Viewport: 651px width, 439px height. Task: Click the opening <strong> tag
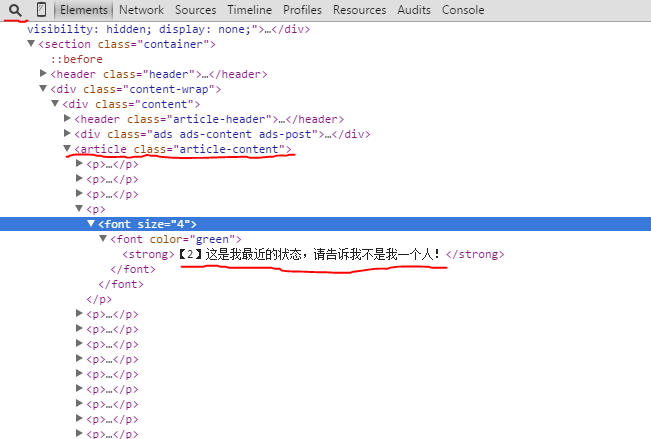pos(148,254)
